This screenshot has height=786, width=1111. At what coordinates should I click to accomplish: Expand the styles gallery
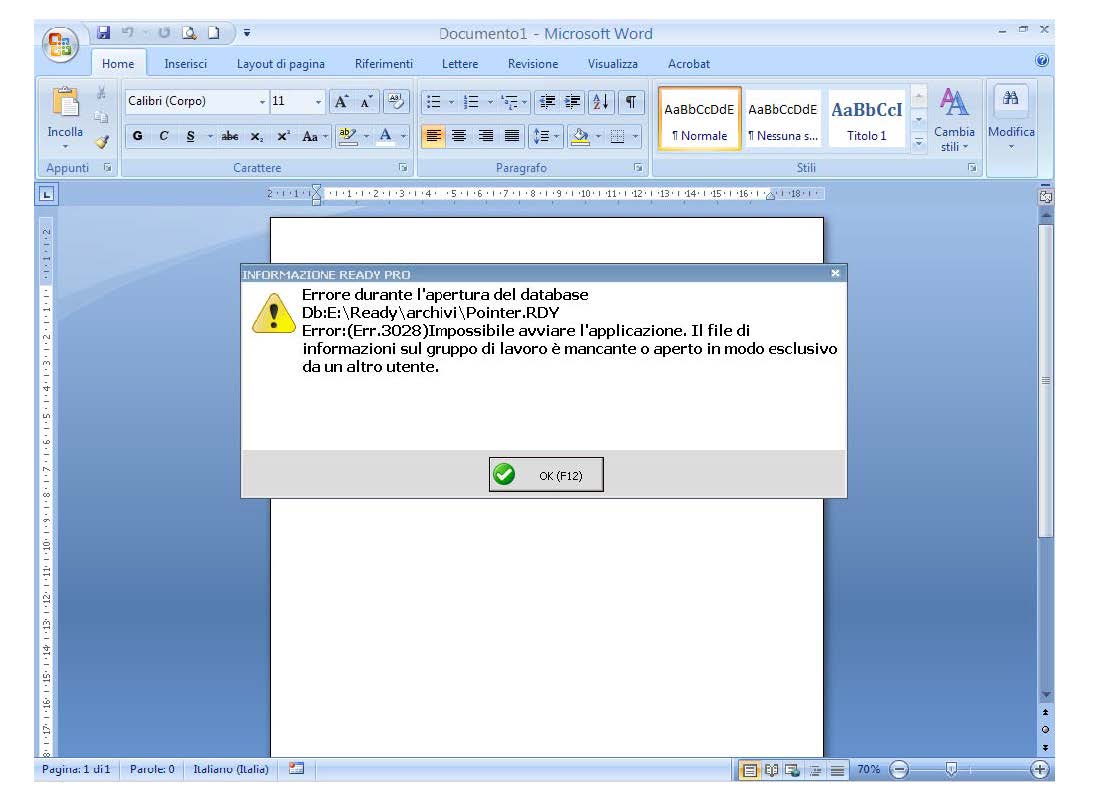pos(918,142)
